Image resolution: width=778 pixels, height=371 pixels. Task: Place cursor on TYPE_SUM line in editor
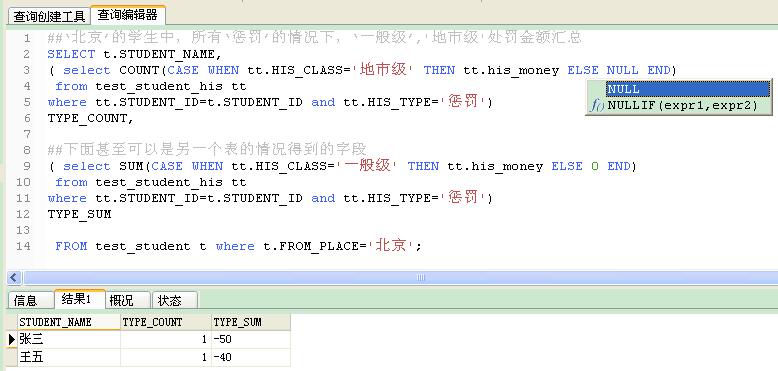click(79, 214)
